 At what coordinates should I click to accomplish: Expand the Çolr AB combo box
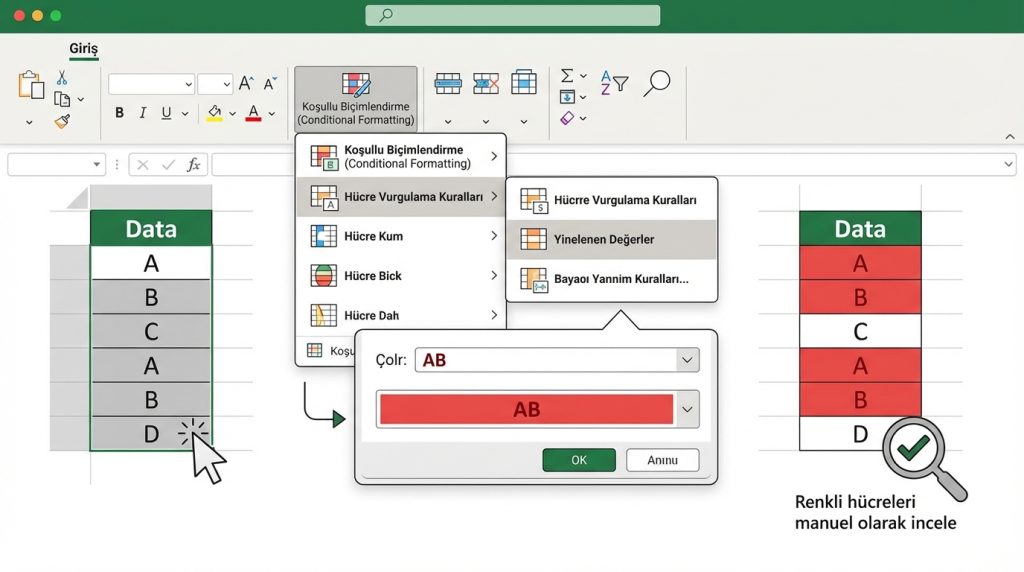(686, 360)
